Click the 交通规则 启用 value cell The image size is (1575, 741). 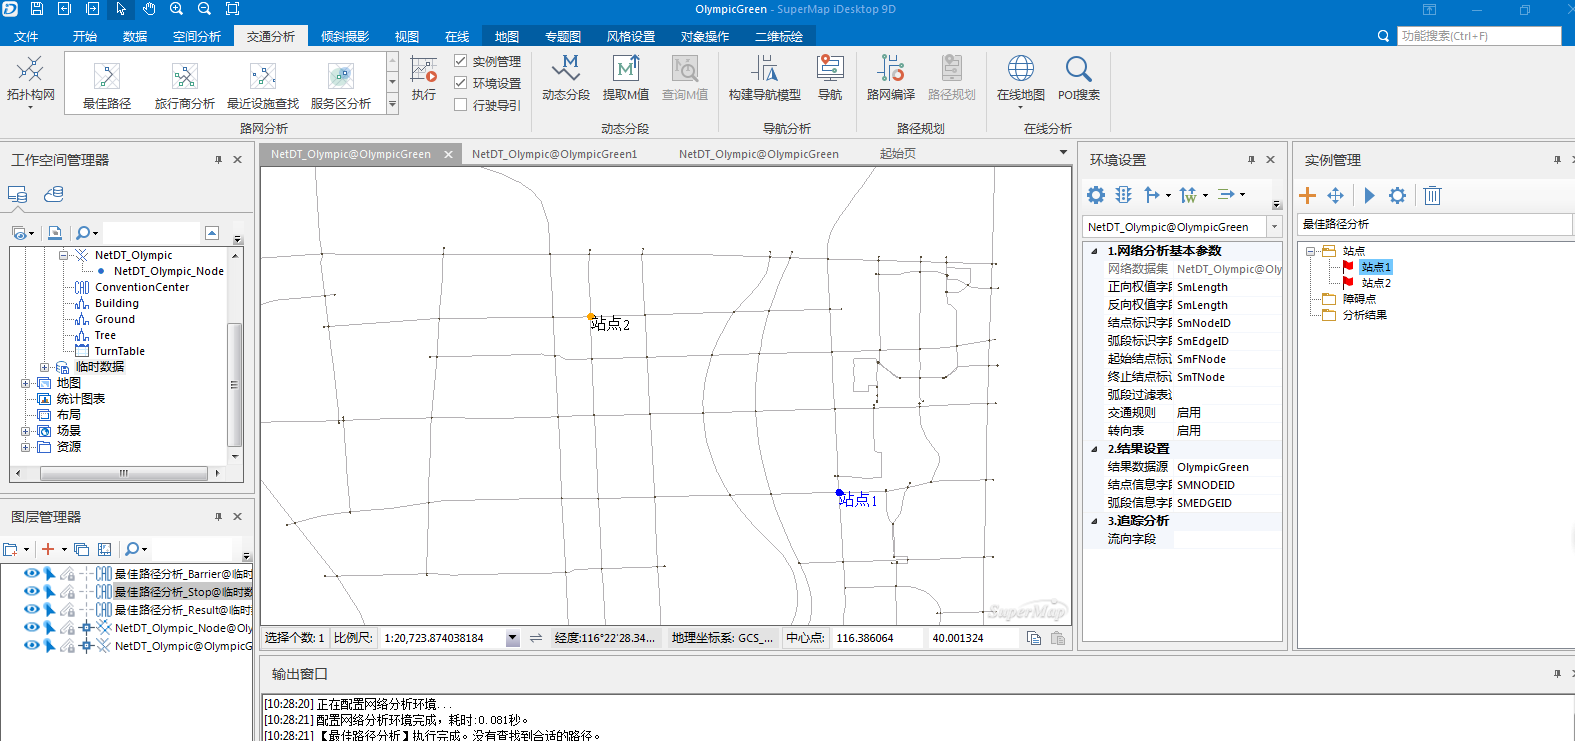1227,413
